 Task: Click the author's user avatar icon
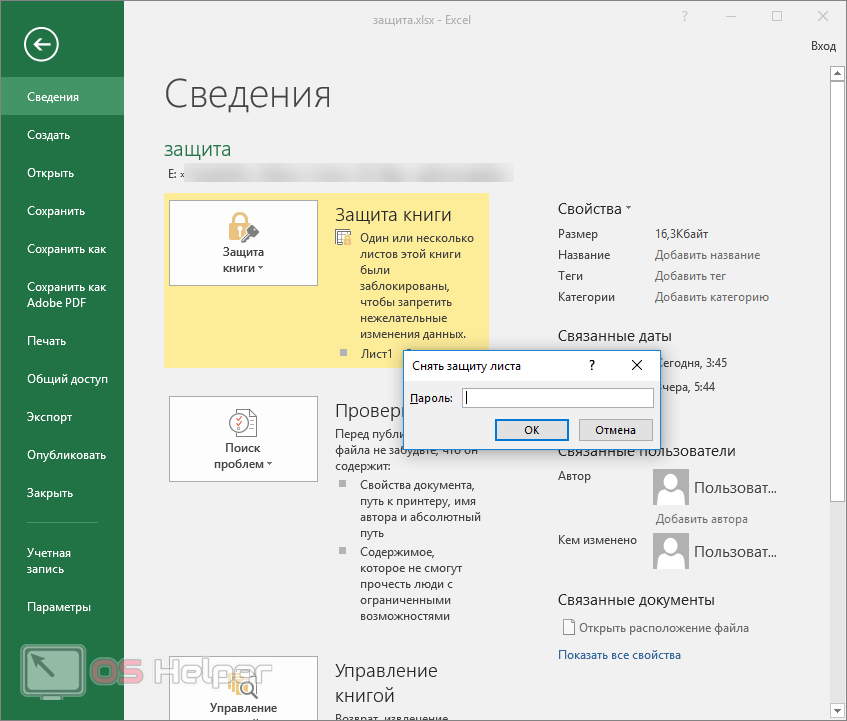pyautogui.click(x=670, y=487)
